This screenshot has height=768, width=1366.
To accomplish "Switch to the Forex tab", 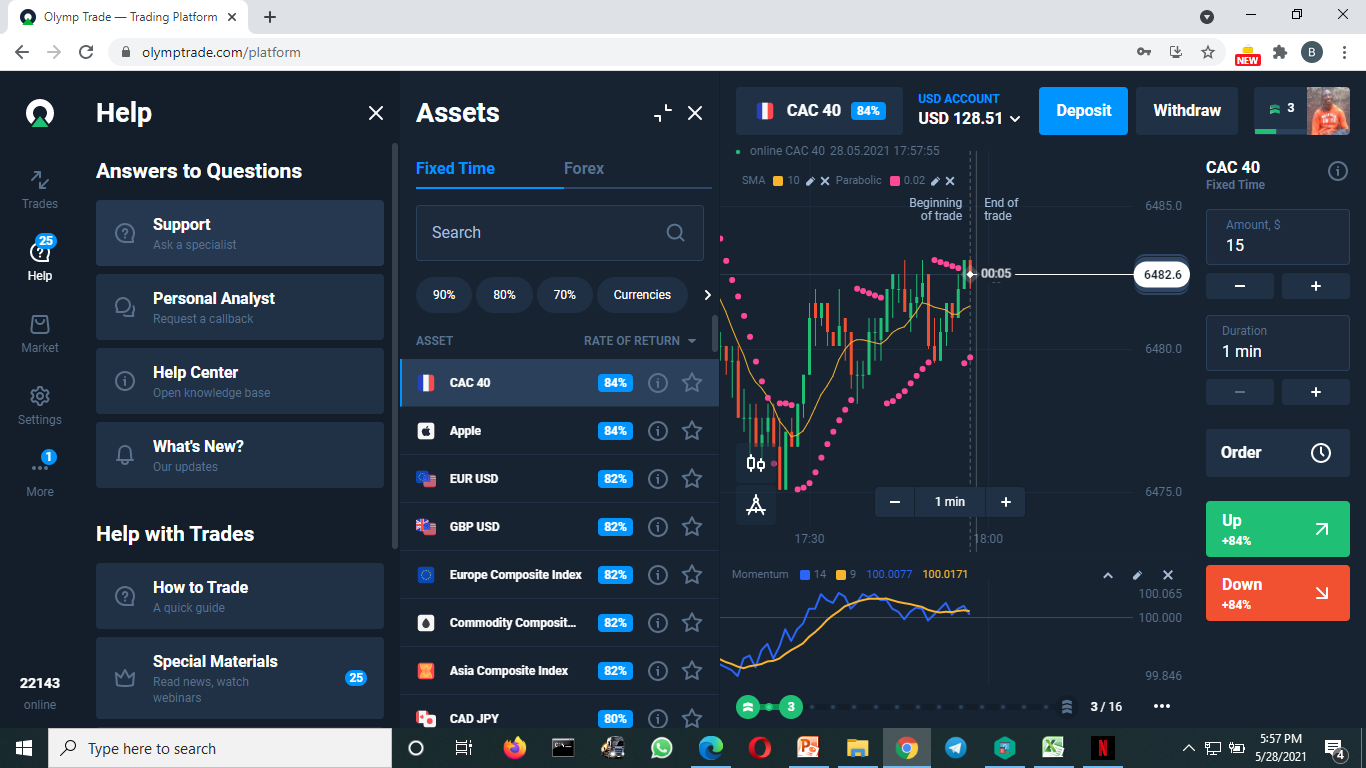I will (x=584, y=169).
